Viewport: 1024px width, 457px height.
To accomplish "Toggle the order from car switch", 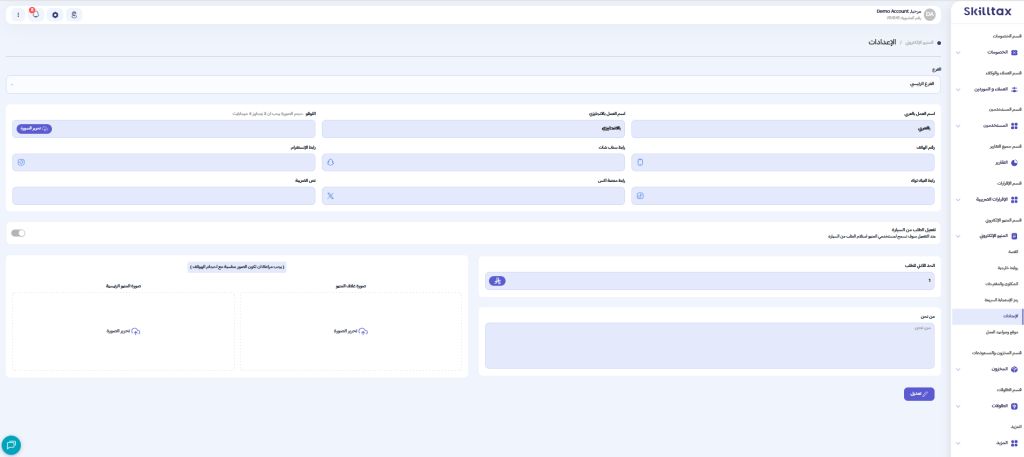I will coord(18,233).
